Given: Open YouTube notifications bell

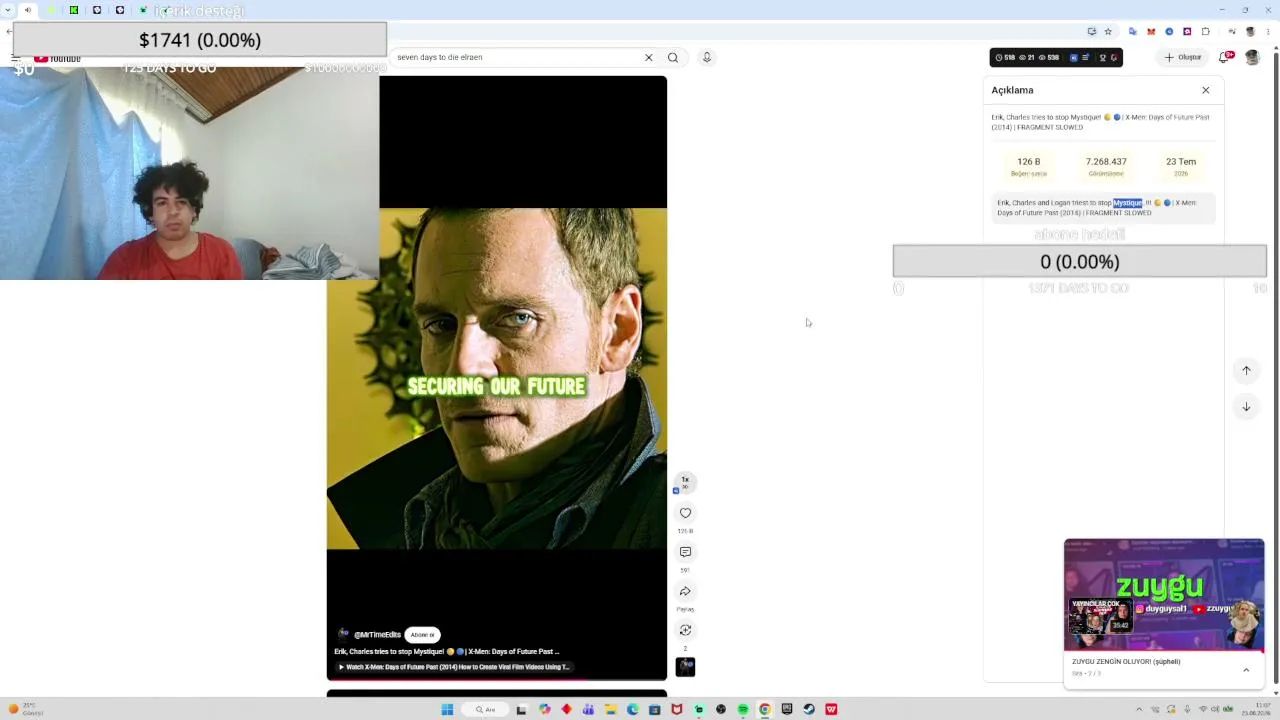Looking at the screenshot, I should click(1225, 57).
